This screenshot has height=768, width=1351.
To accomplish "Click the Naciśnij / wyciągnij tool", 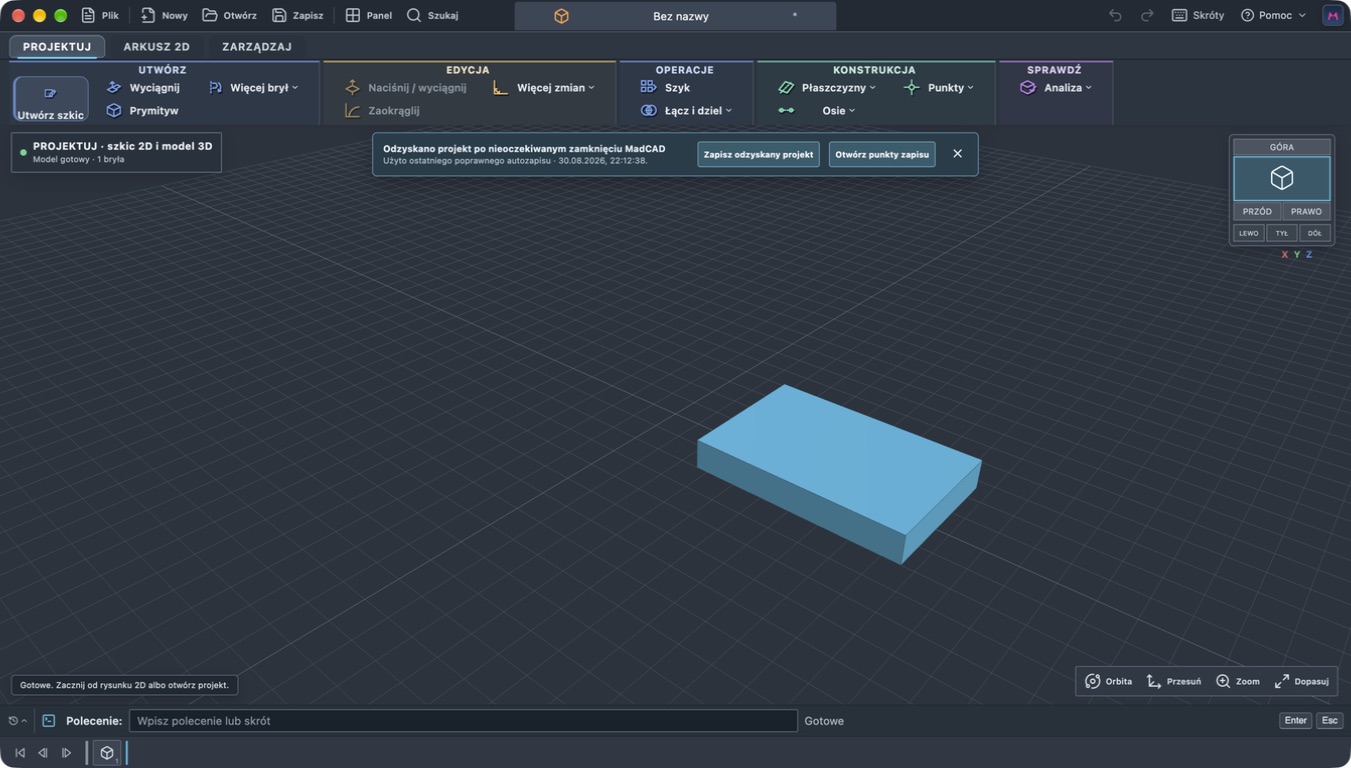I will tap(405, 88).
